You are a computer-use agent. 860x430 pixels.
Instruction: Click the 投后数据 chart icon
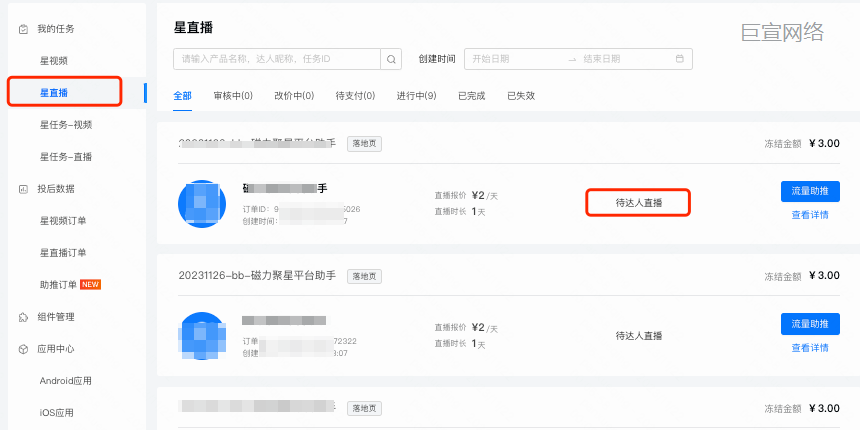(23, 189)
